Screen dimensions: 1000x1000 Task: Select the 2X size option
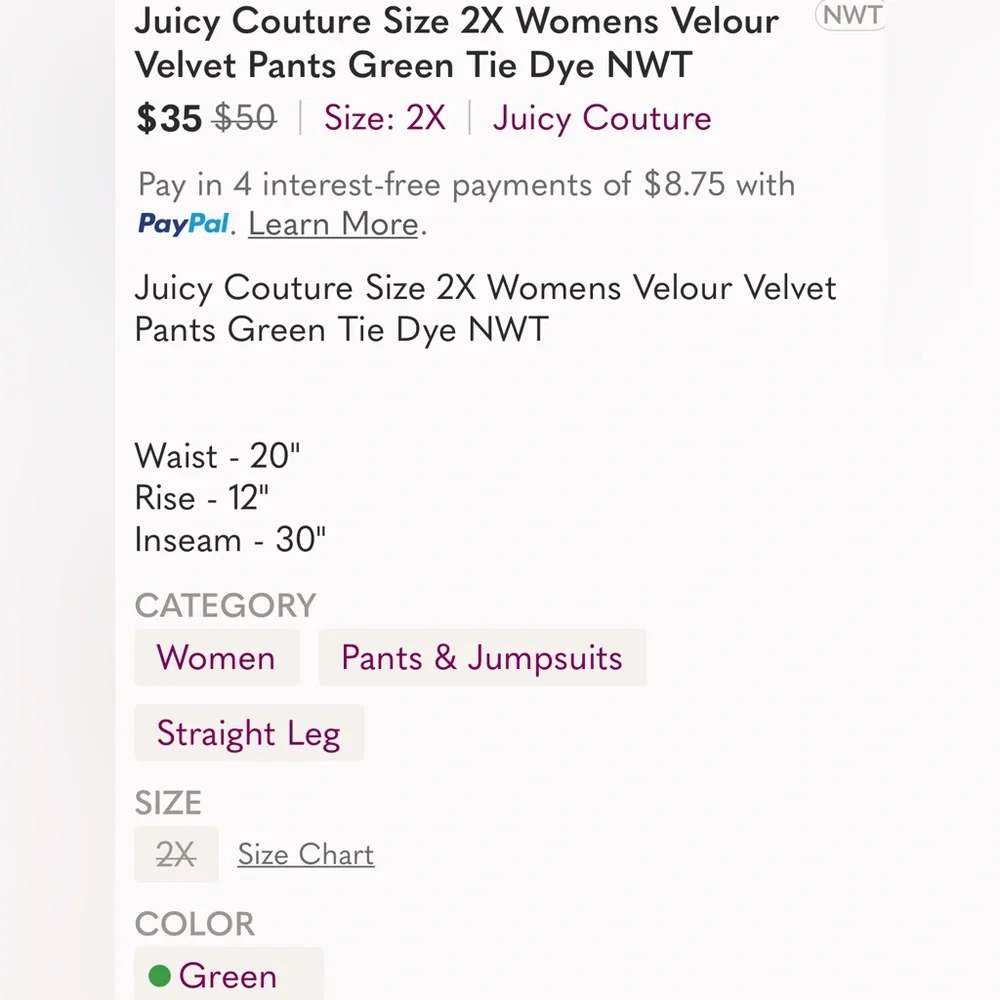click(175, 854)
